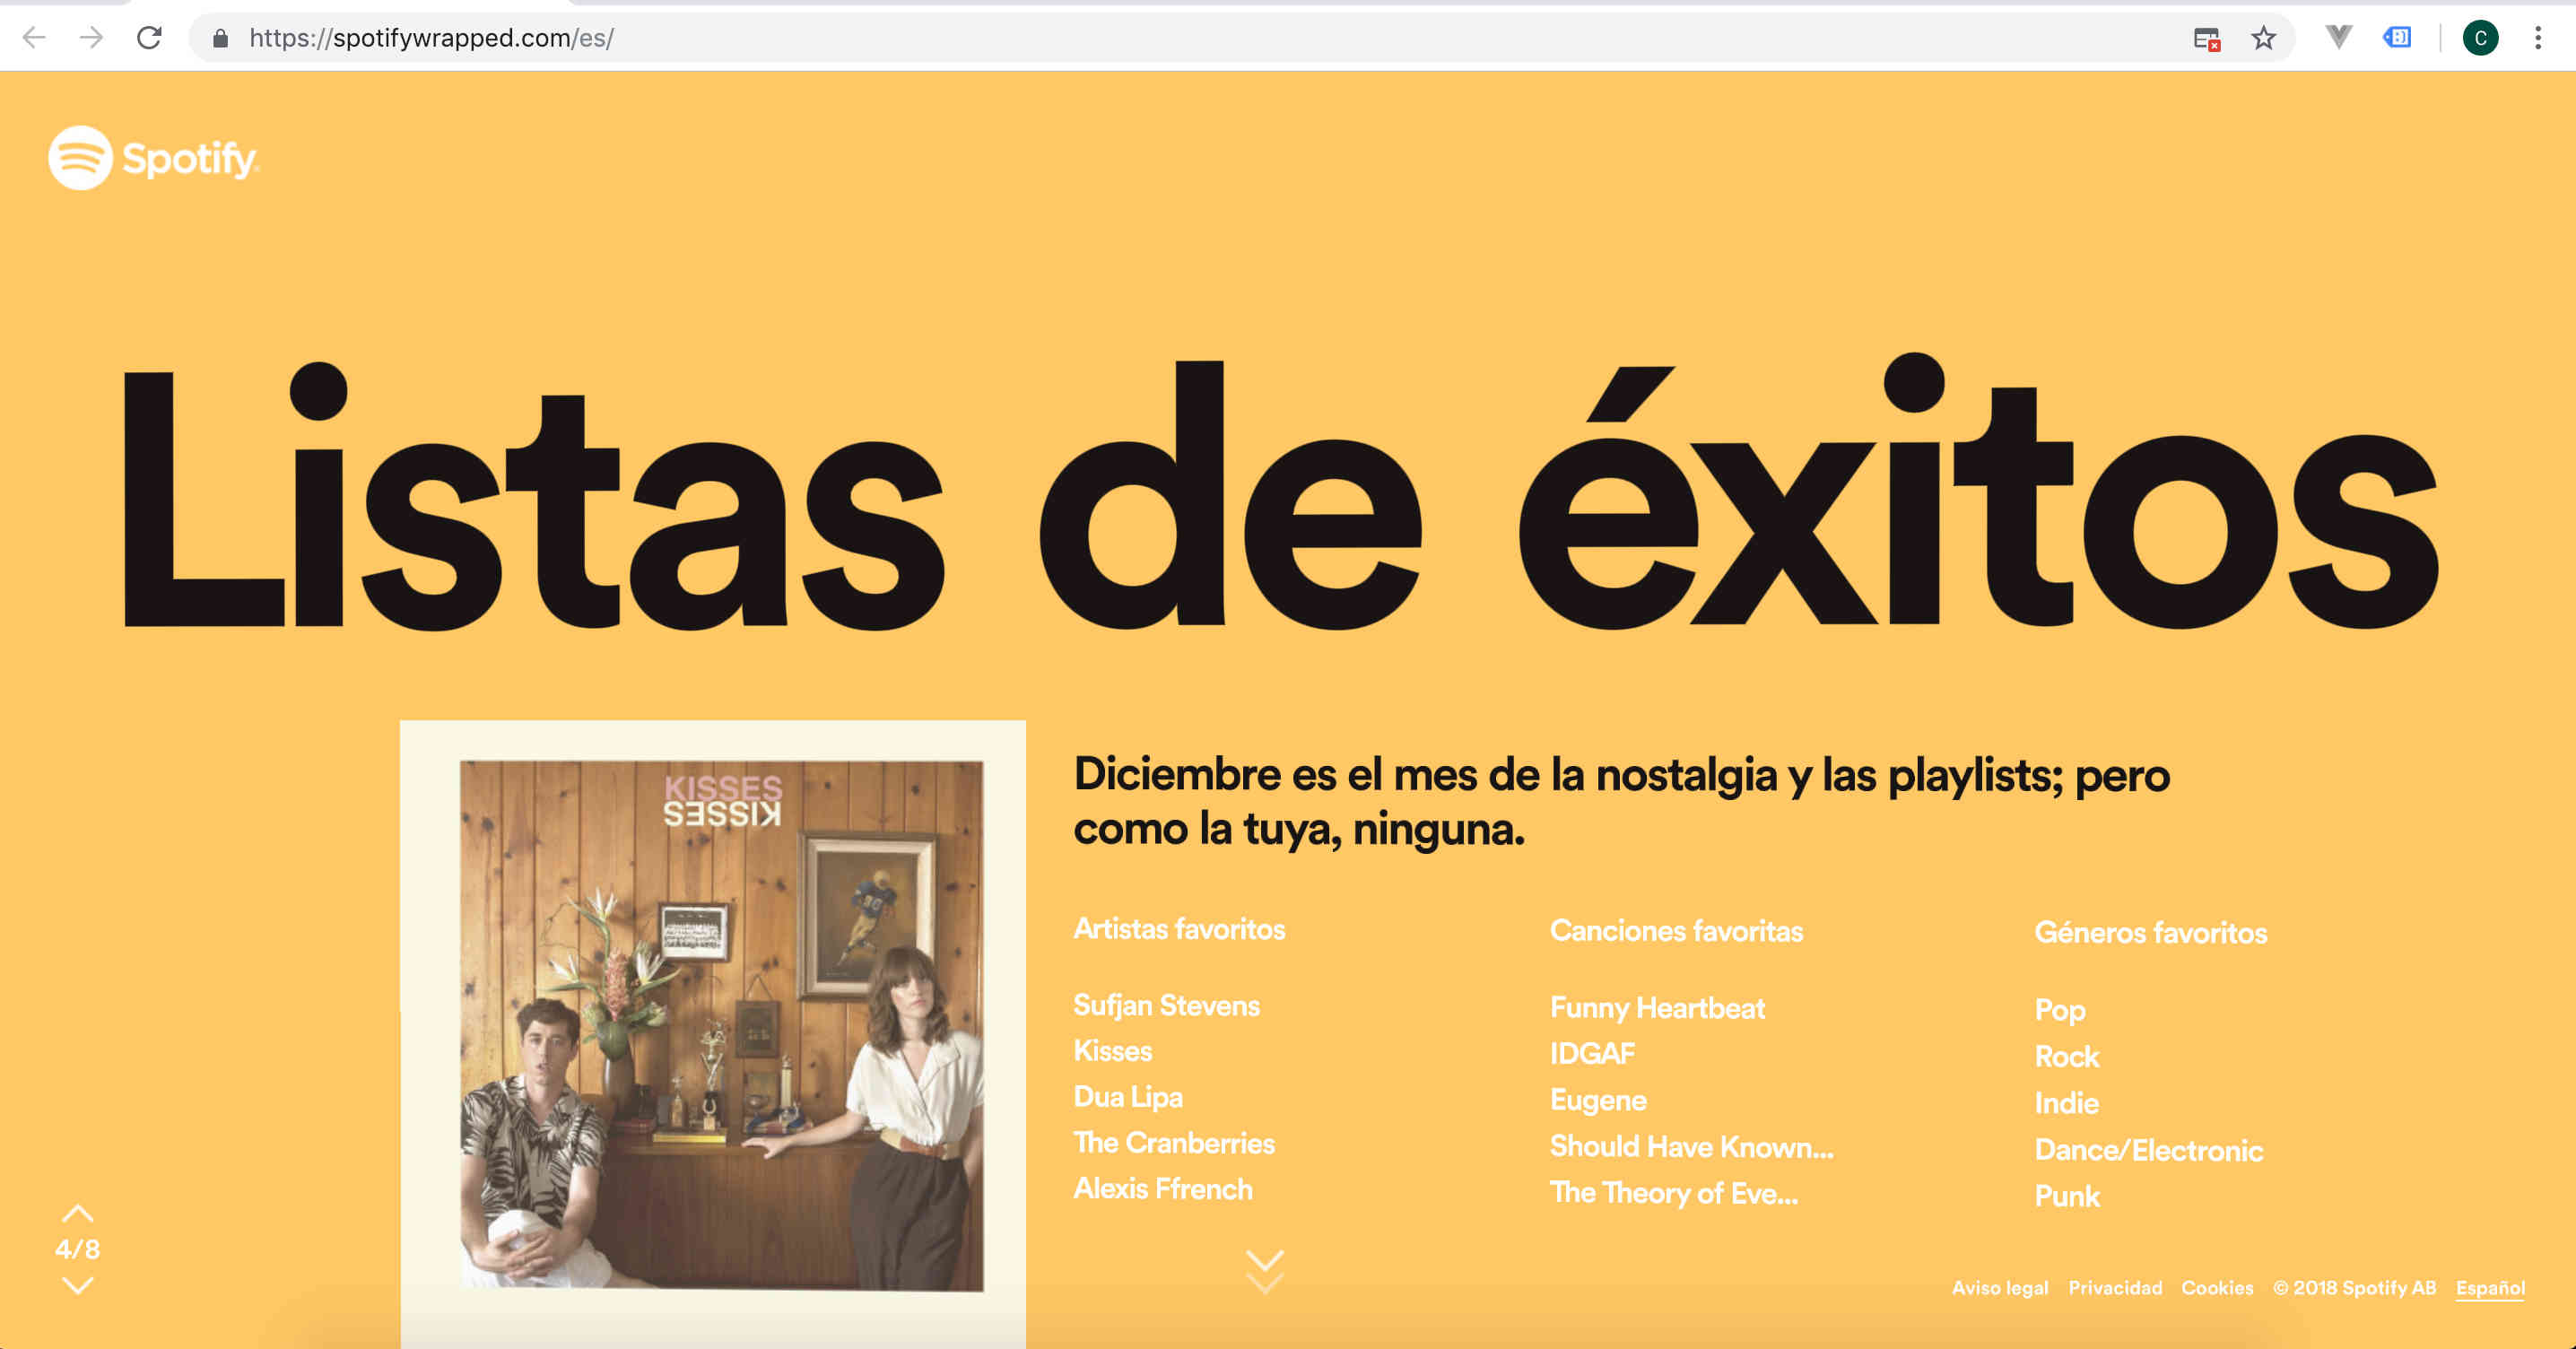Open the Privacidad footer link
The height and width of the screenshot is (1349, 2576).
point(2114,1288)
